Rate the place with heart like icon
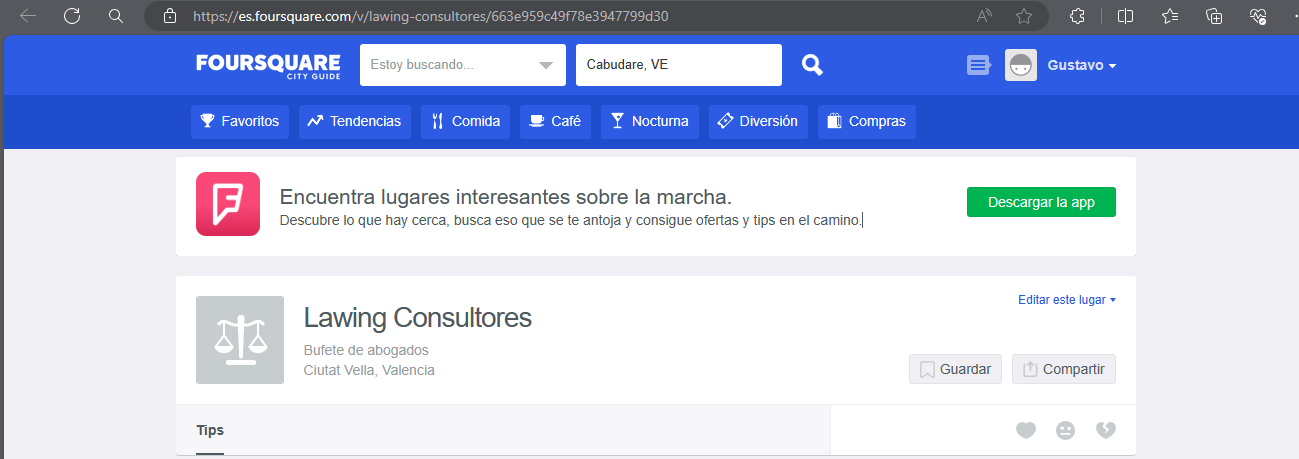 (1026, 430)
